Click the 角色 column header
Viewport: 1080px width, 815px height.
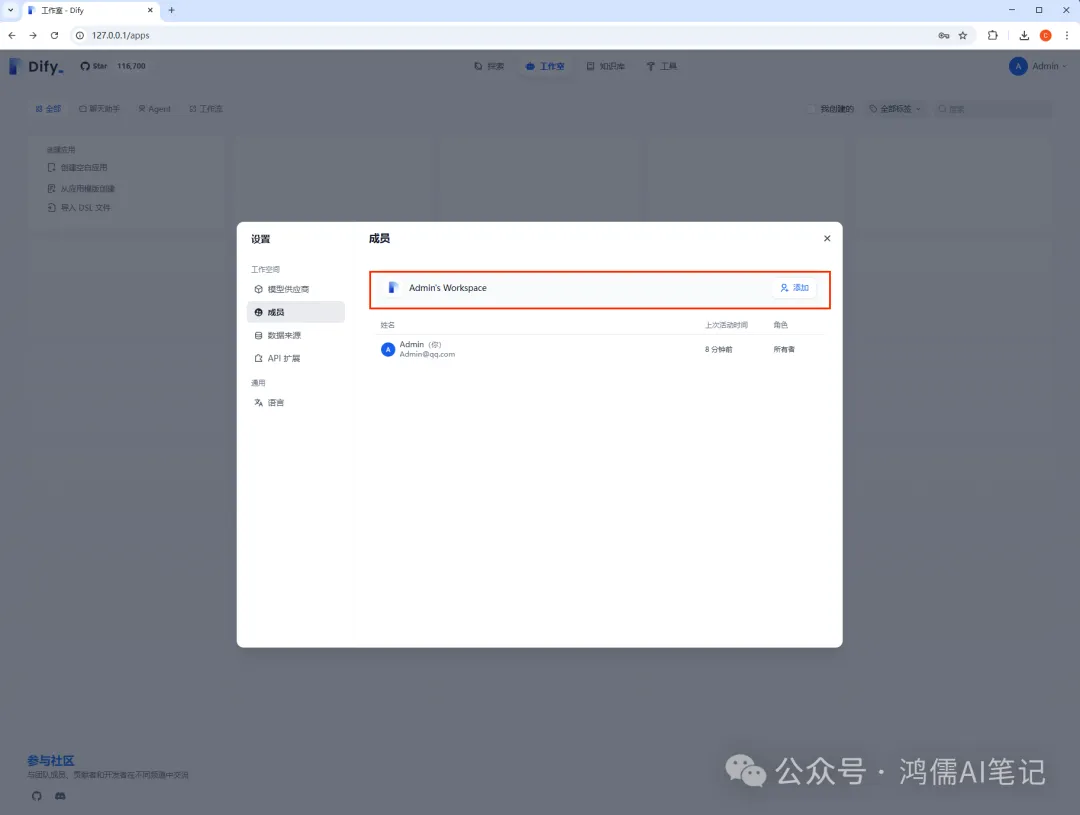(x=780, y=325)
